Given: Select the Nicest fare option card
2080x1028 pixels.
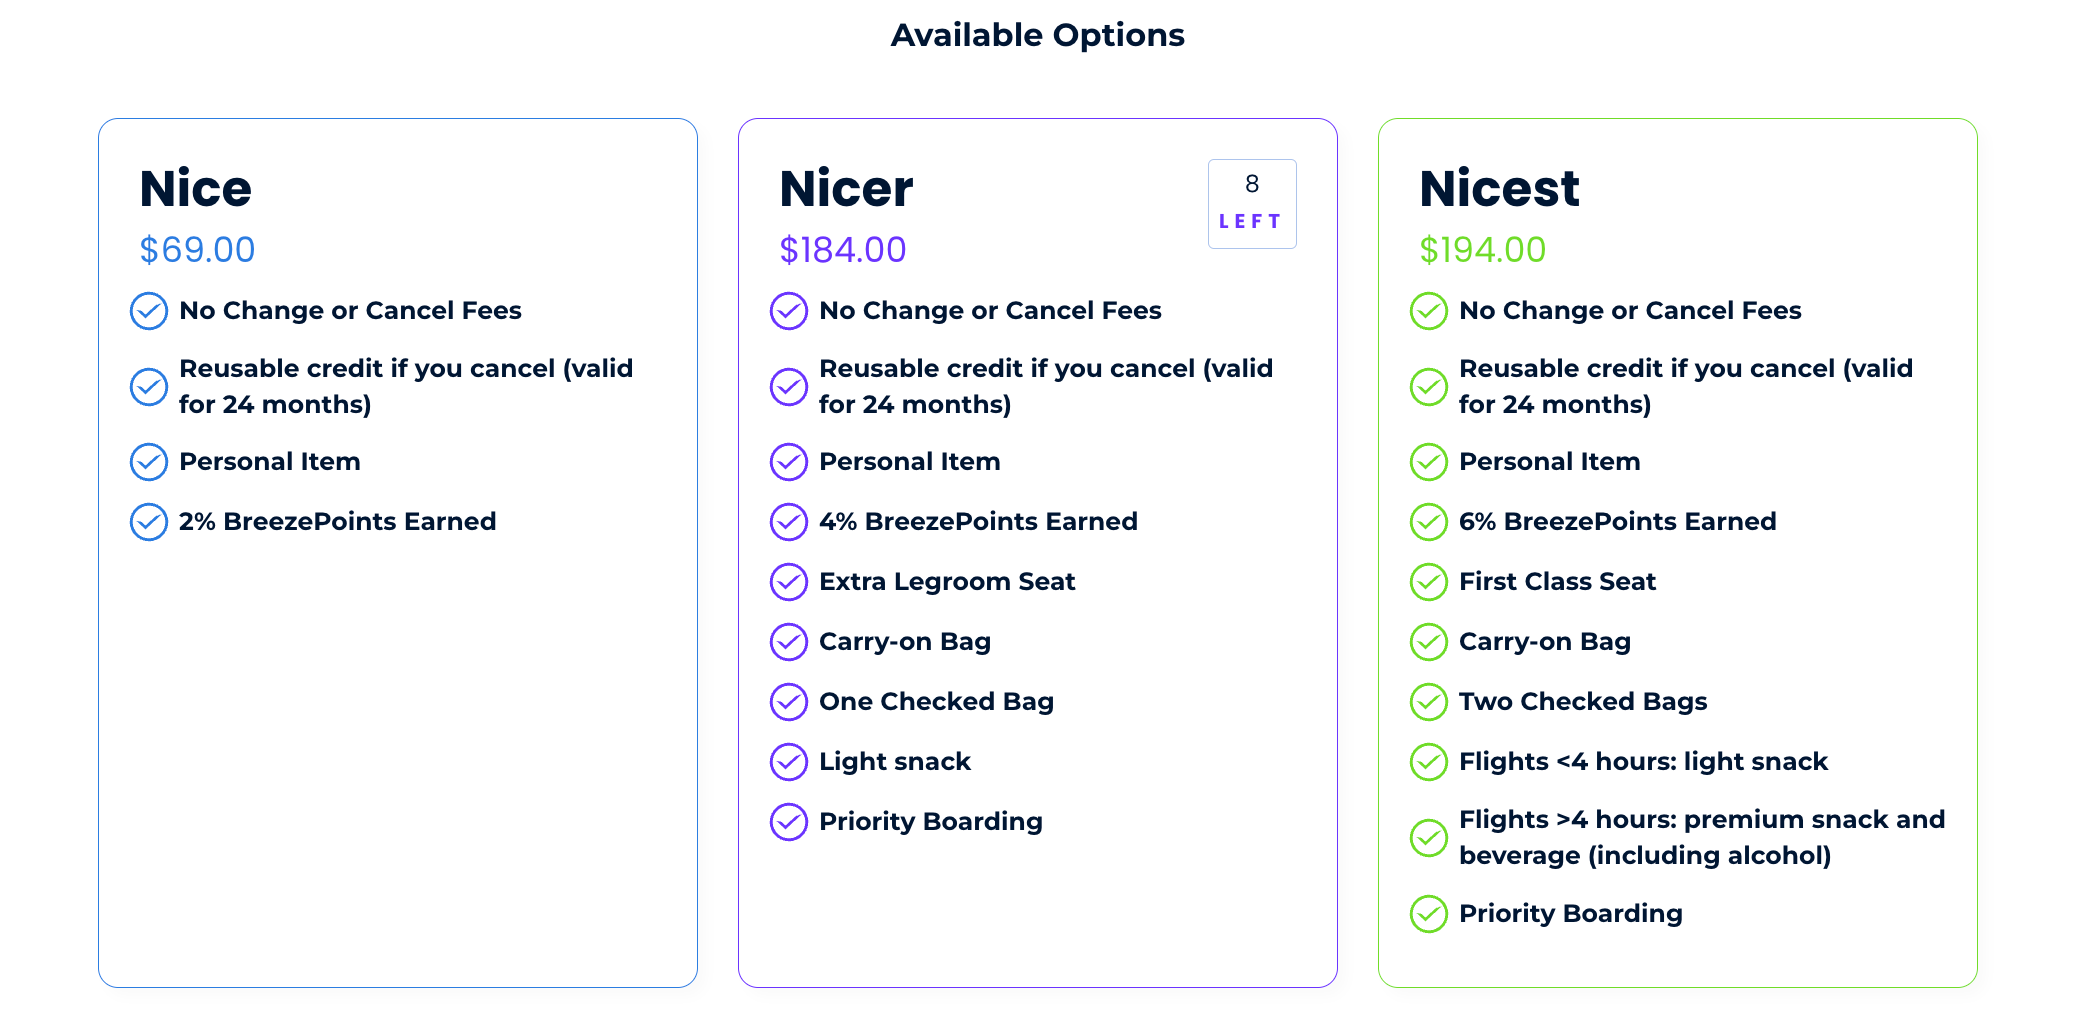Looking at the screenshot, I should [1676, 550].
